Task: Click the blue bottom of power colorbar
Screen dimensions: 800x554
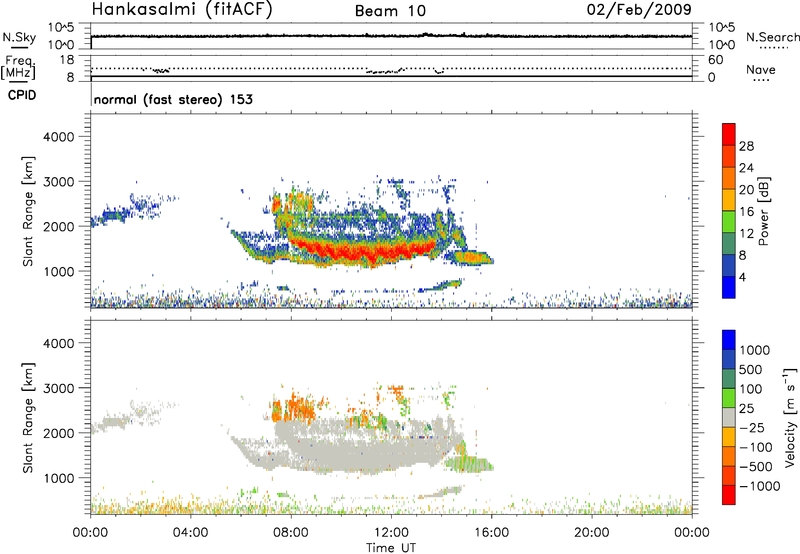Action: (729, 287)
